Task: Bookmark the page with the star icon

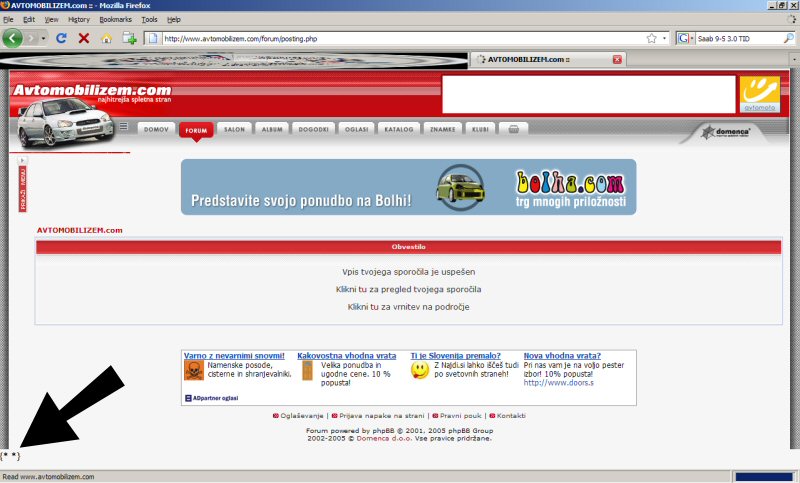Action: (x=652, y=38)
